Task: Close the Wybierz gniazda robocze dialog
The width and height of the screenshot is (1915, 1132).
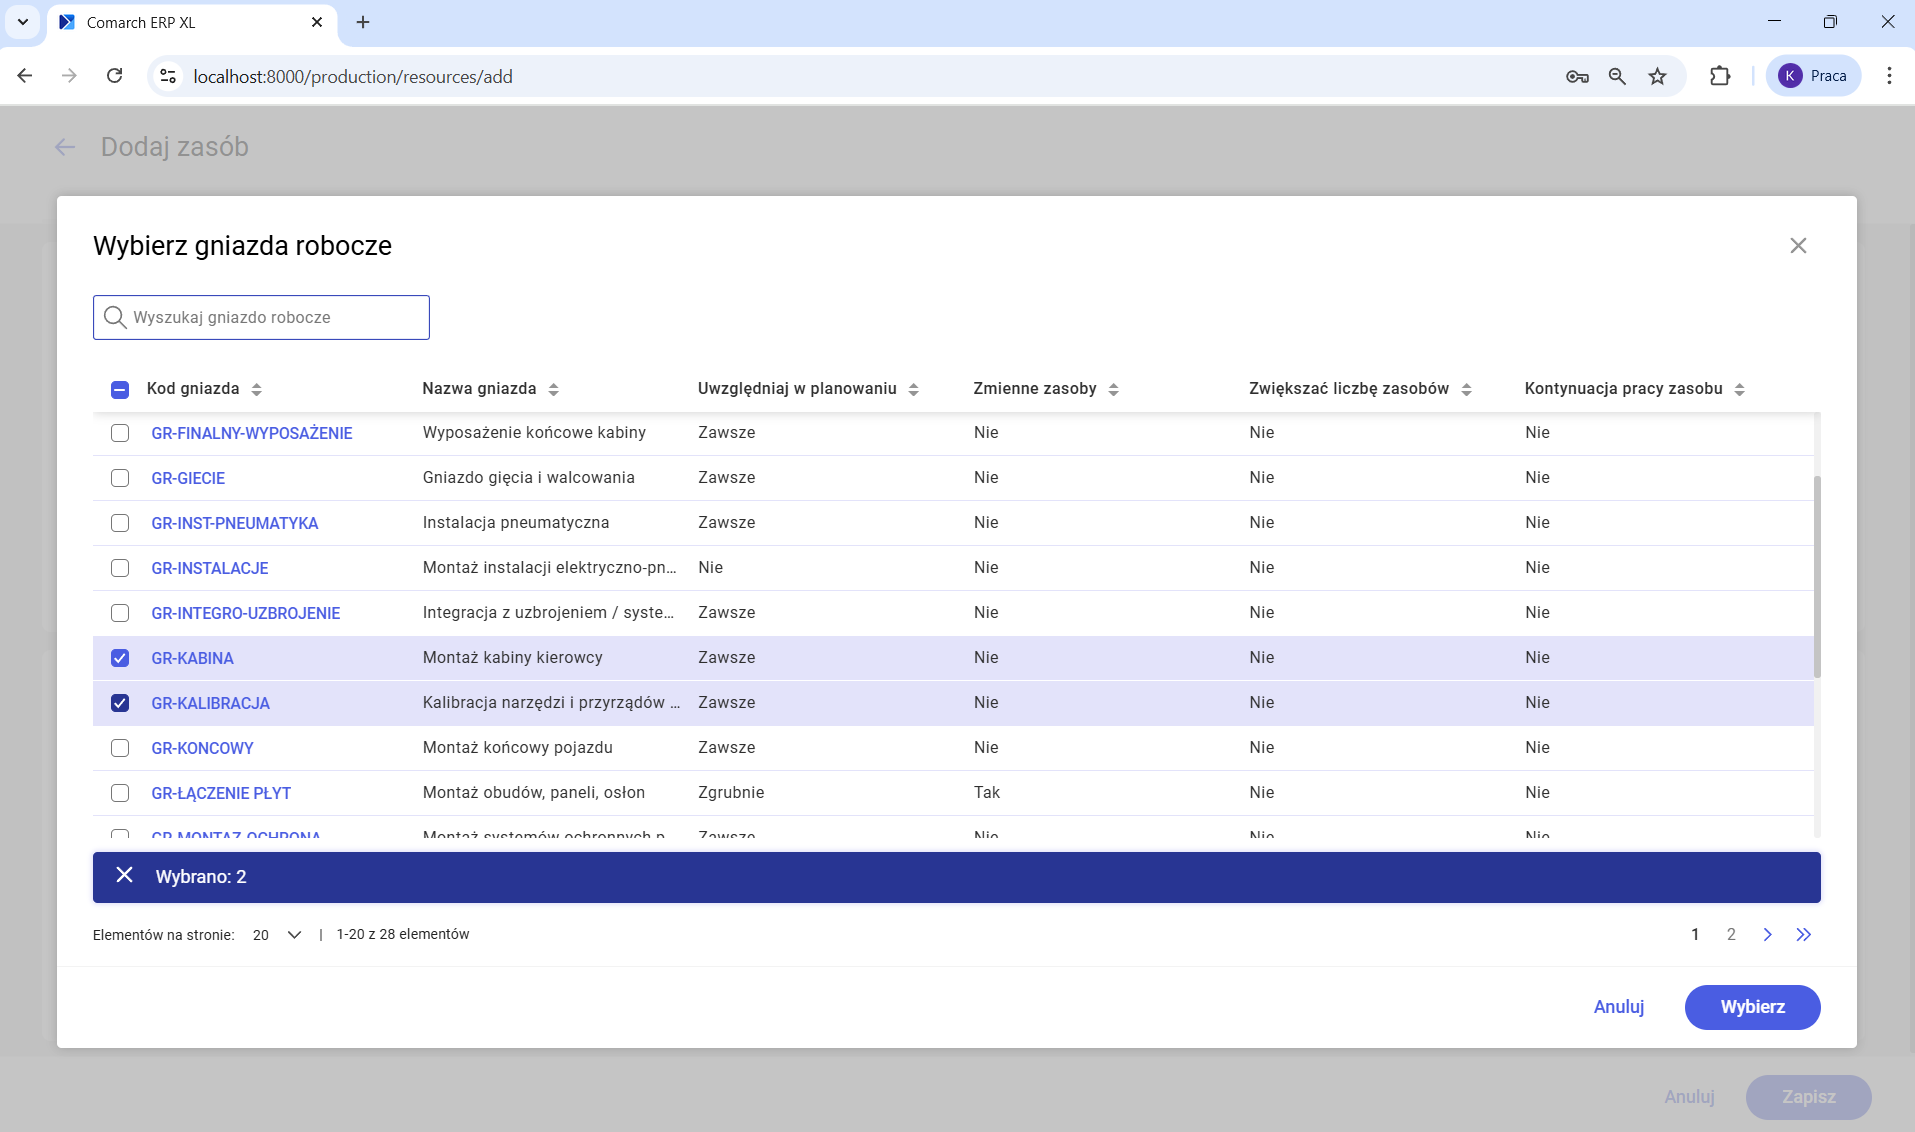Action: (x=1797, y=246)
